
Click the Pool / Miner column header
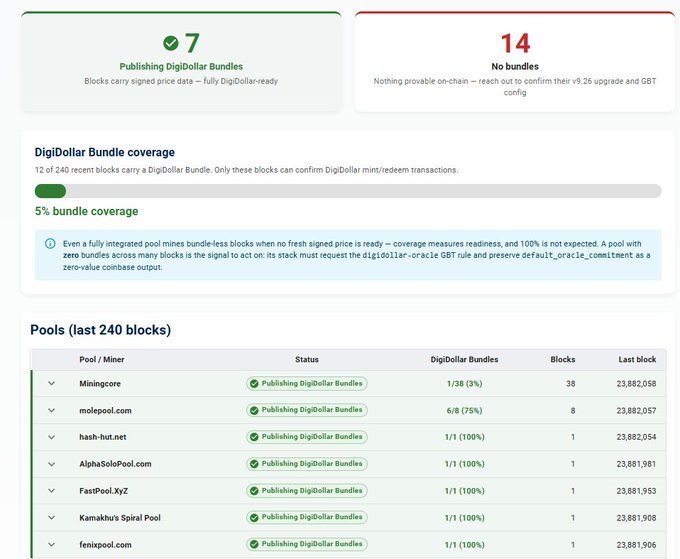pyautogui.click(x=101, y=360)
